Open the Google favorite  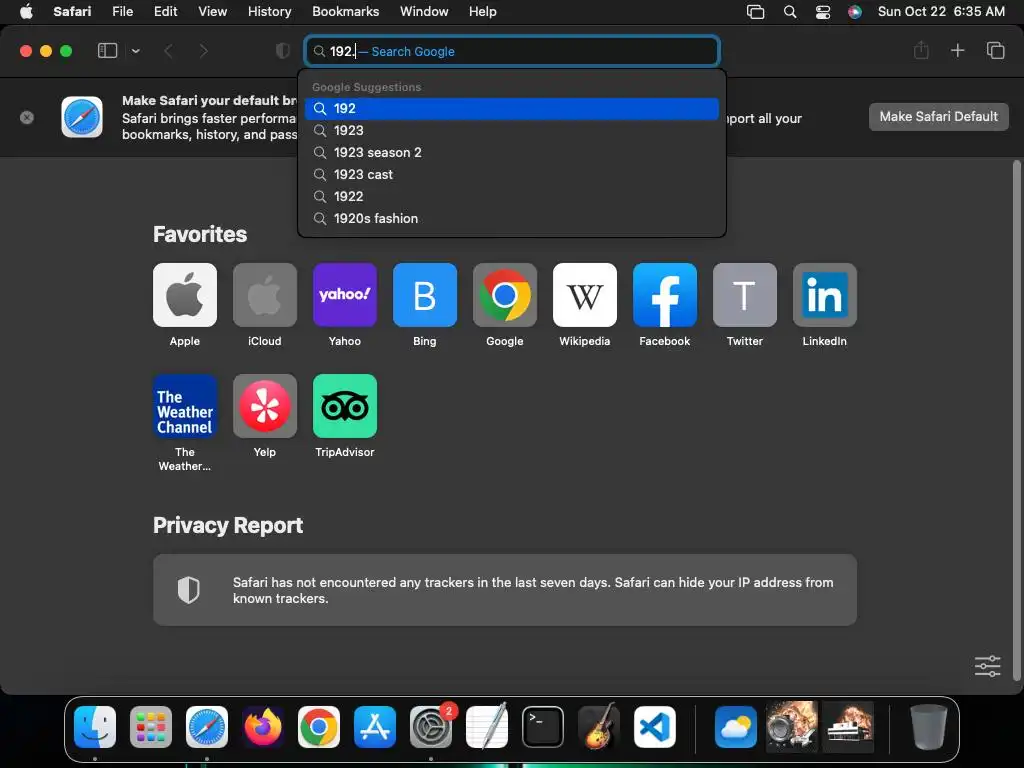point(505,295)
